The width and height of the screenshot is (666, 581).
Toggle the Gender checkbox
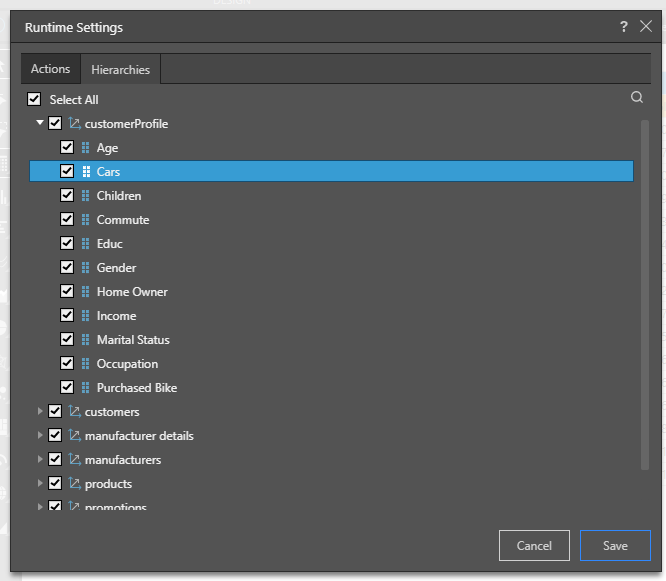pyautogui.click(x=67, y=268)
